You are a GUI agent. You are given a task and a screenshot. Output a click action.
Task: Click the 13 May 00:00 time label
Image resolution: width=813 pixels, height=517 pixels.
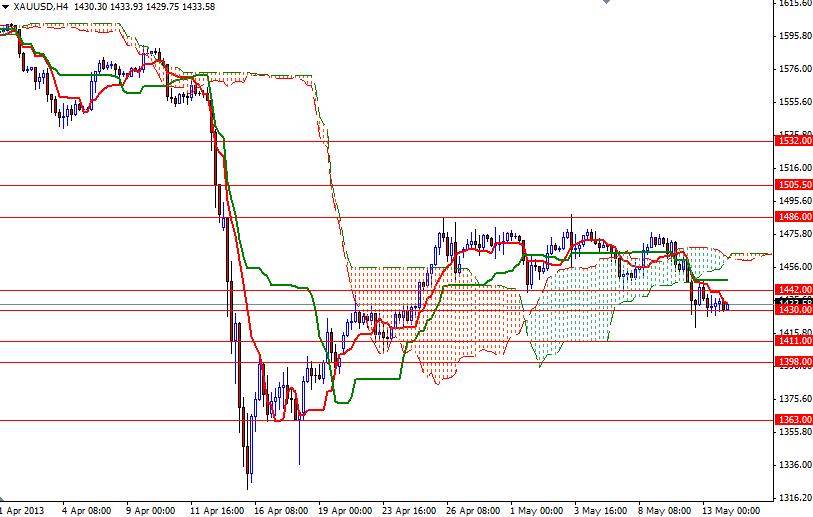click(x=731, y=509)
